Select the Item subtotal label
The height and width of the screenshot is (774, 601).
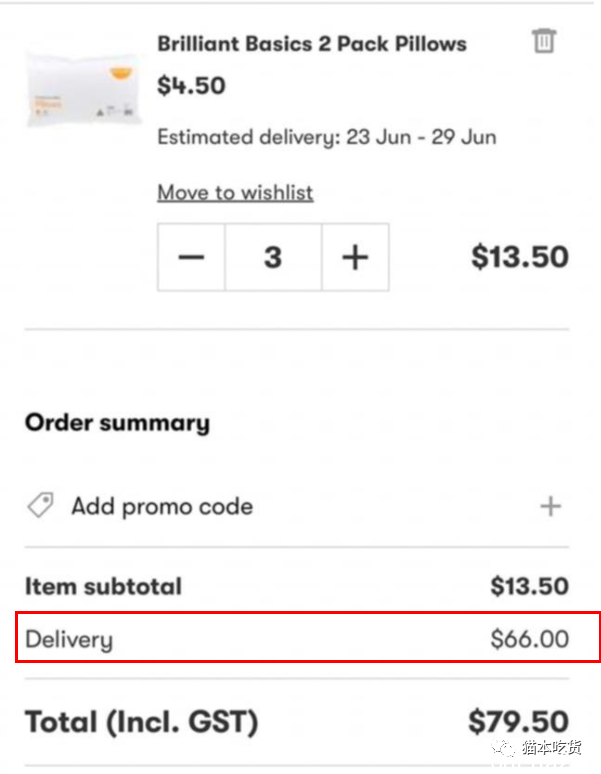click(104, 586)
